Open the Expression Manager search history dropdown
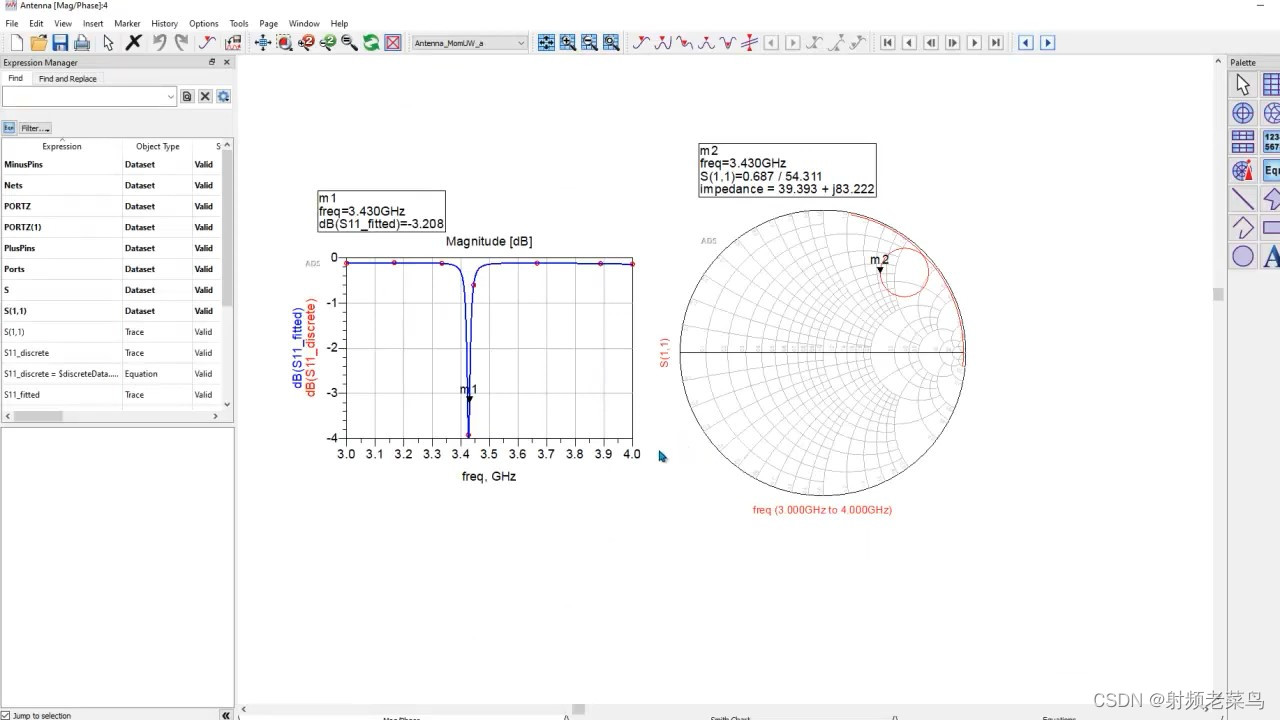1280x720 pixels. pos(171,96)
